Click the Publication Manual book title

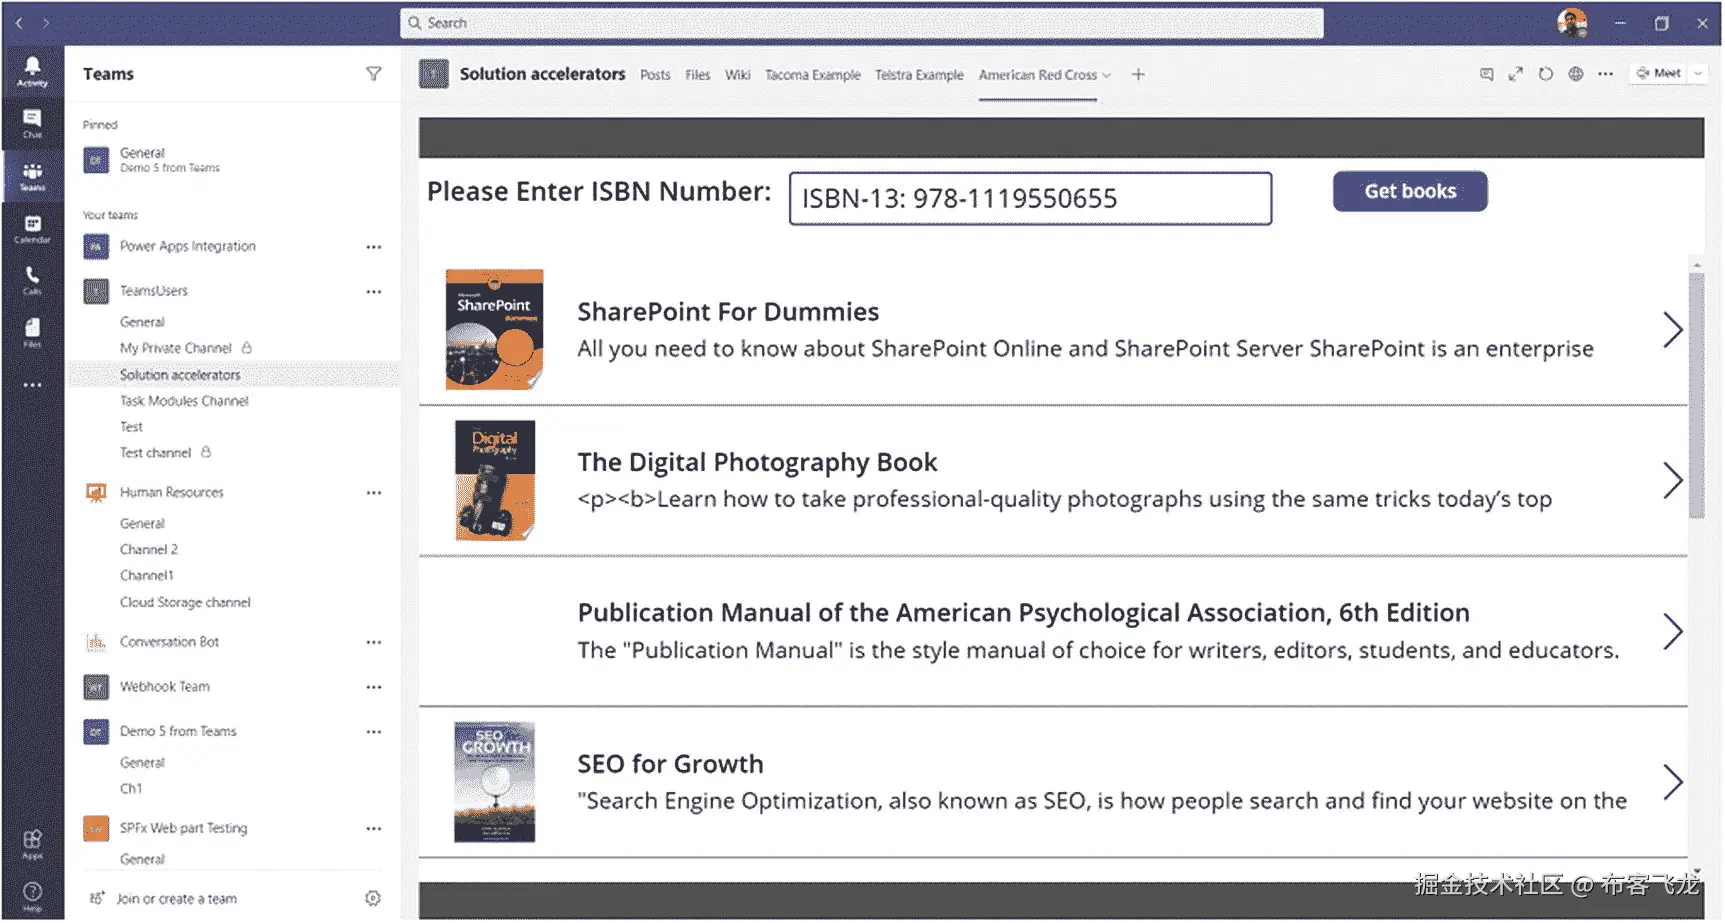pyautogui.click(x=1024, y=613)
